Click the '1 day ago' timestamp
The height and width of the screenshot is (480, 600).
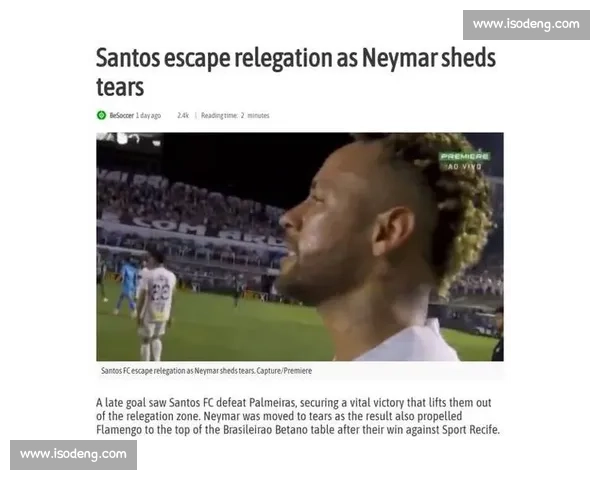pos(148,115)
